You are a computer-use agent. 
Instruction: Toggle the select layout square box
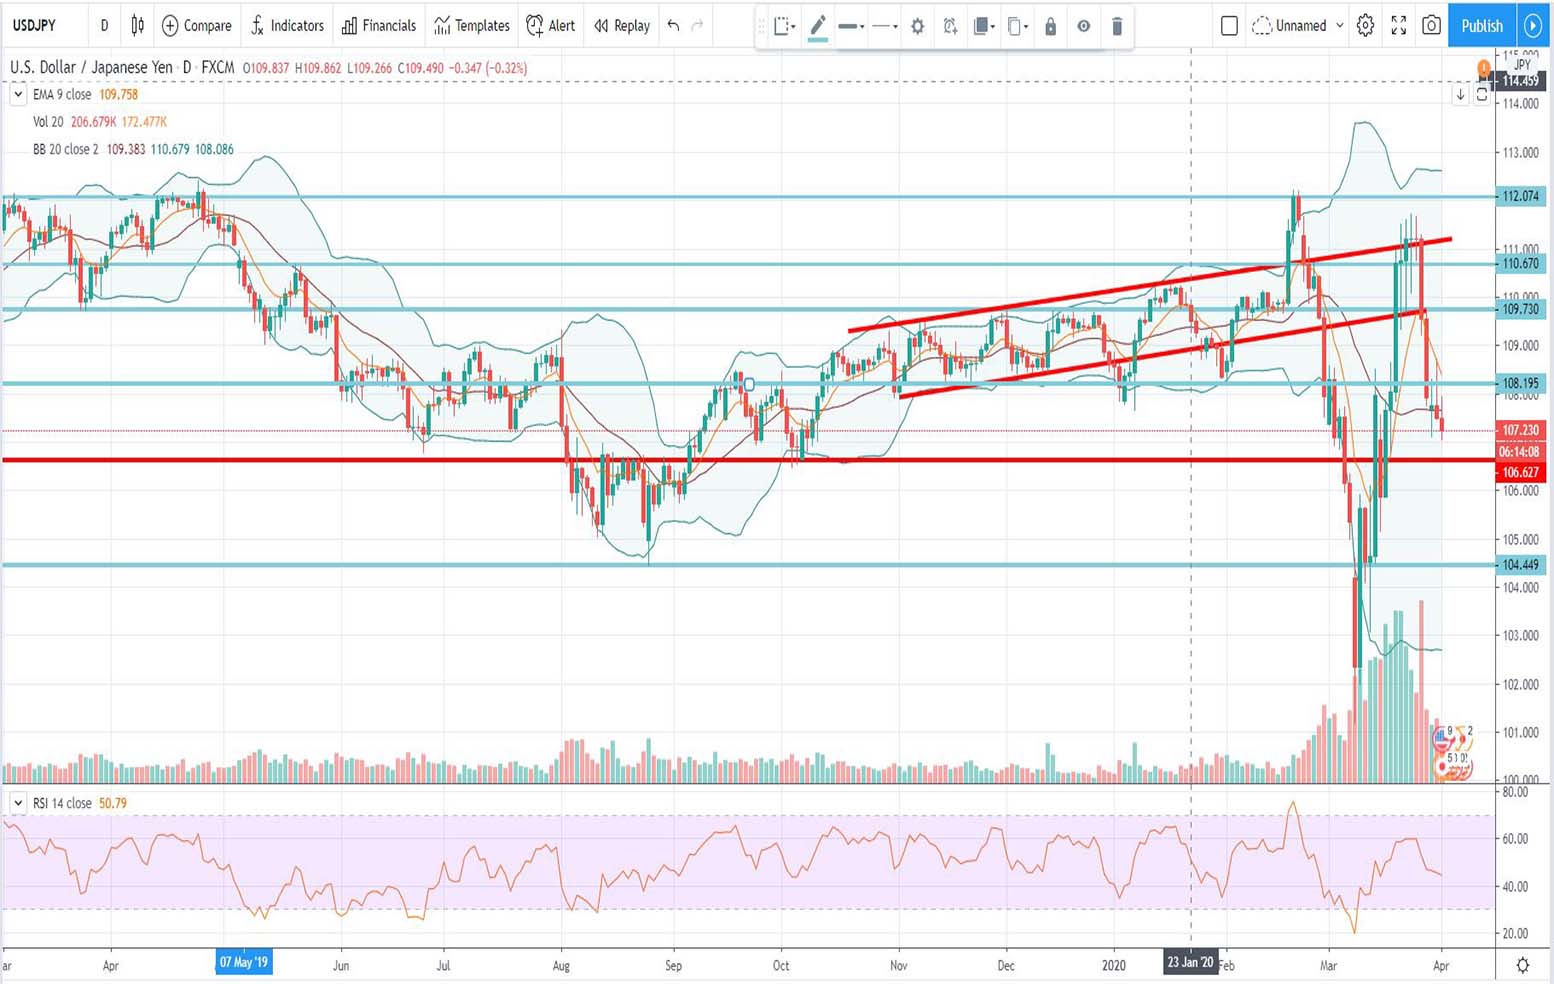1229,26
